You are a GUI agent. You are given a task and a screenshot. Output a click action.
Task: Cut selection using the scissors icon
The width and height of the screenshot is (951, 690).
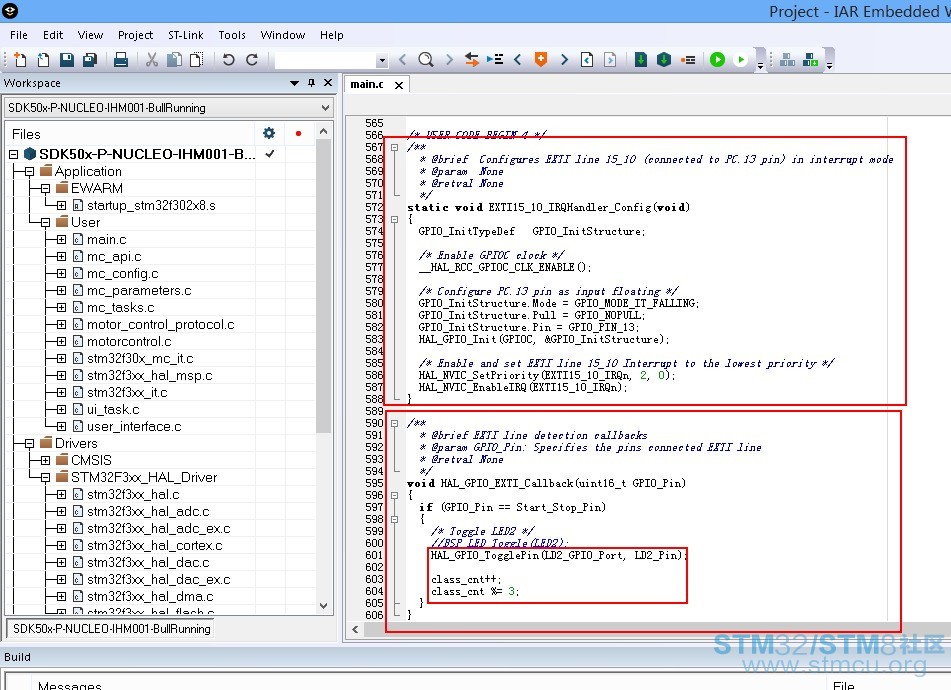152,59
